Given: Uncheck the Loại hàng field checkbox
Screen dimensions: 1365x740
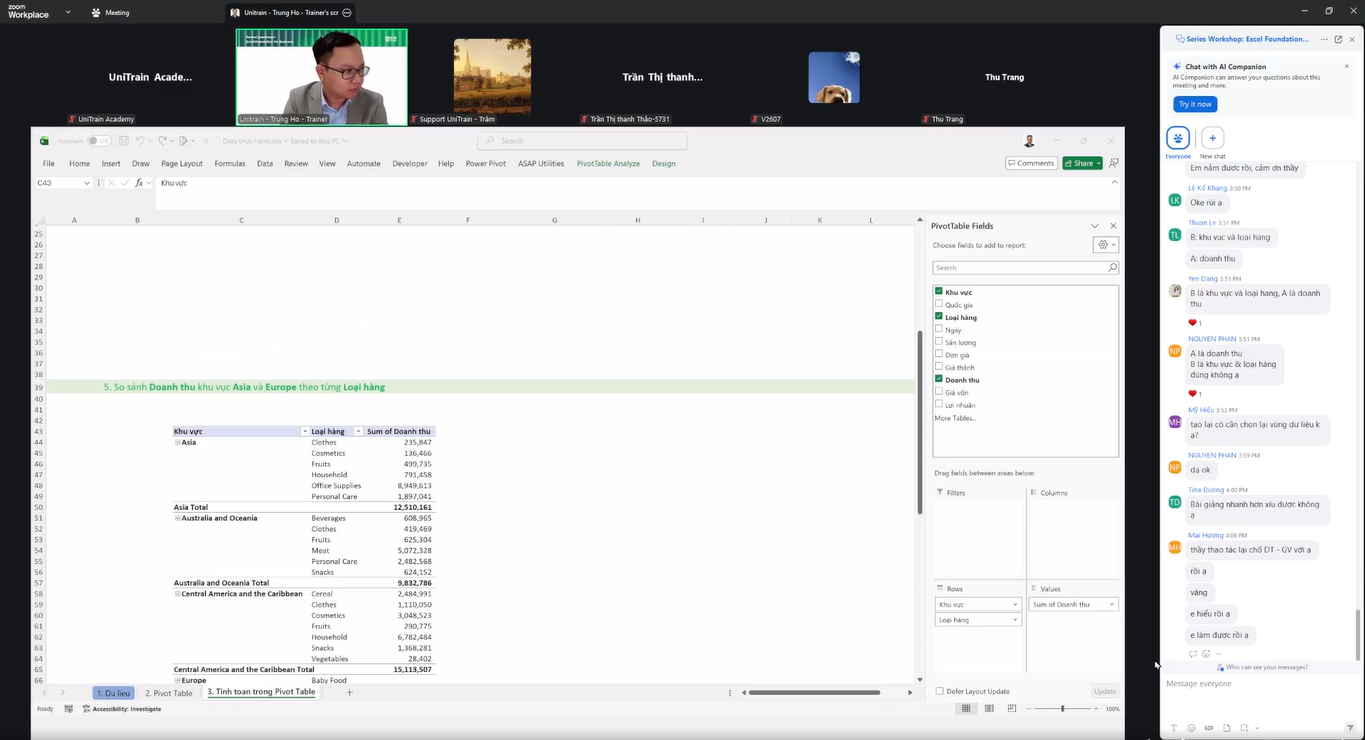Looking at the screenshot, I should [x=939, y=316].
